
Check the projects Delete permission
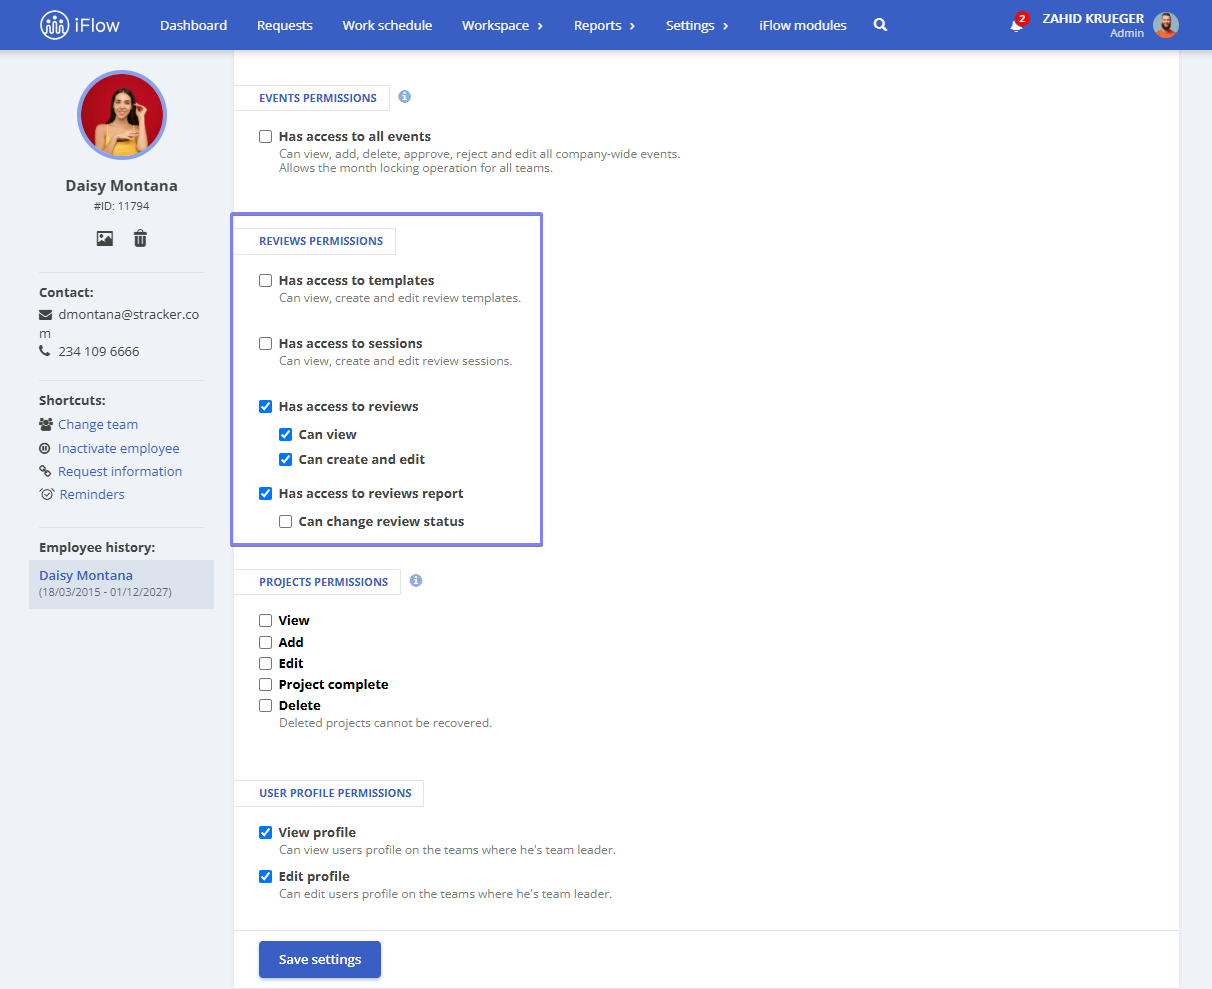click(265, 705)
